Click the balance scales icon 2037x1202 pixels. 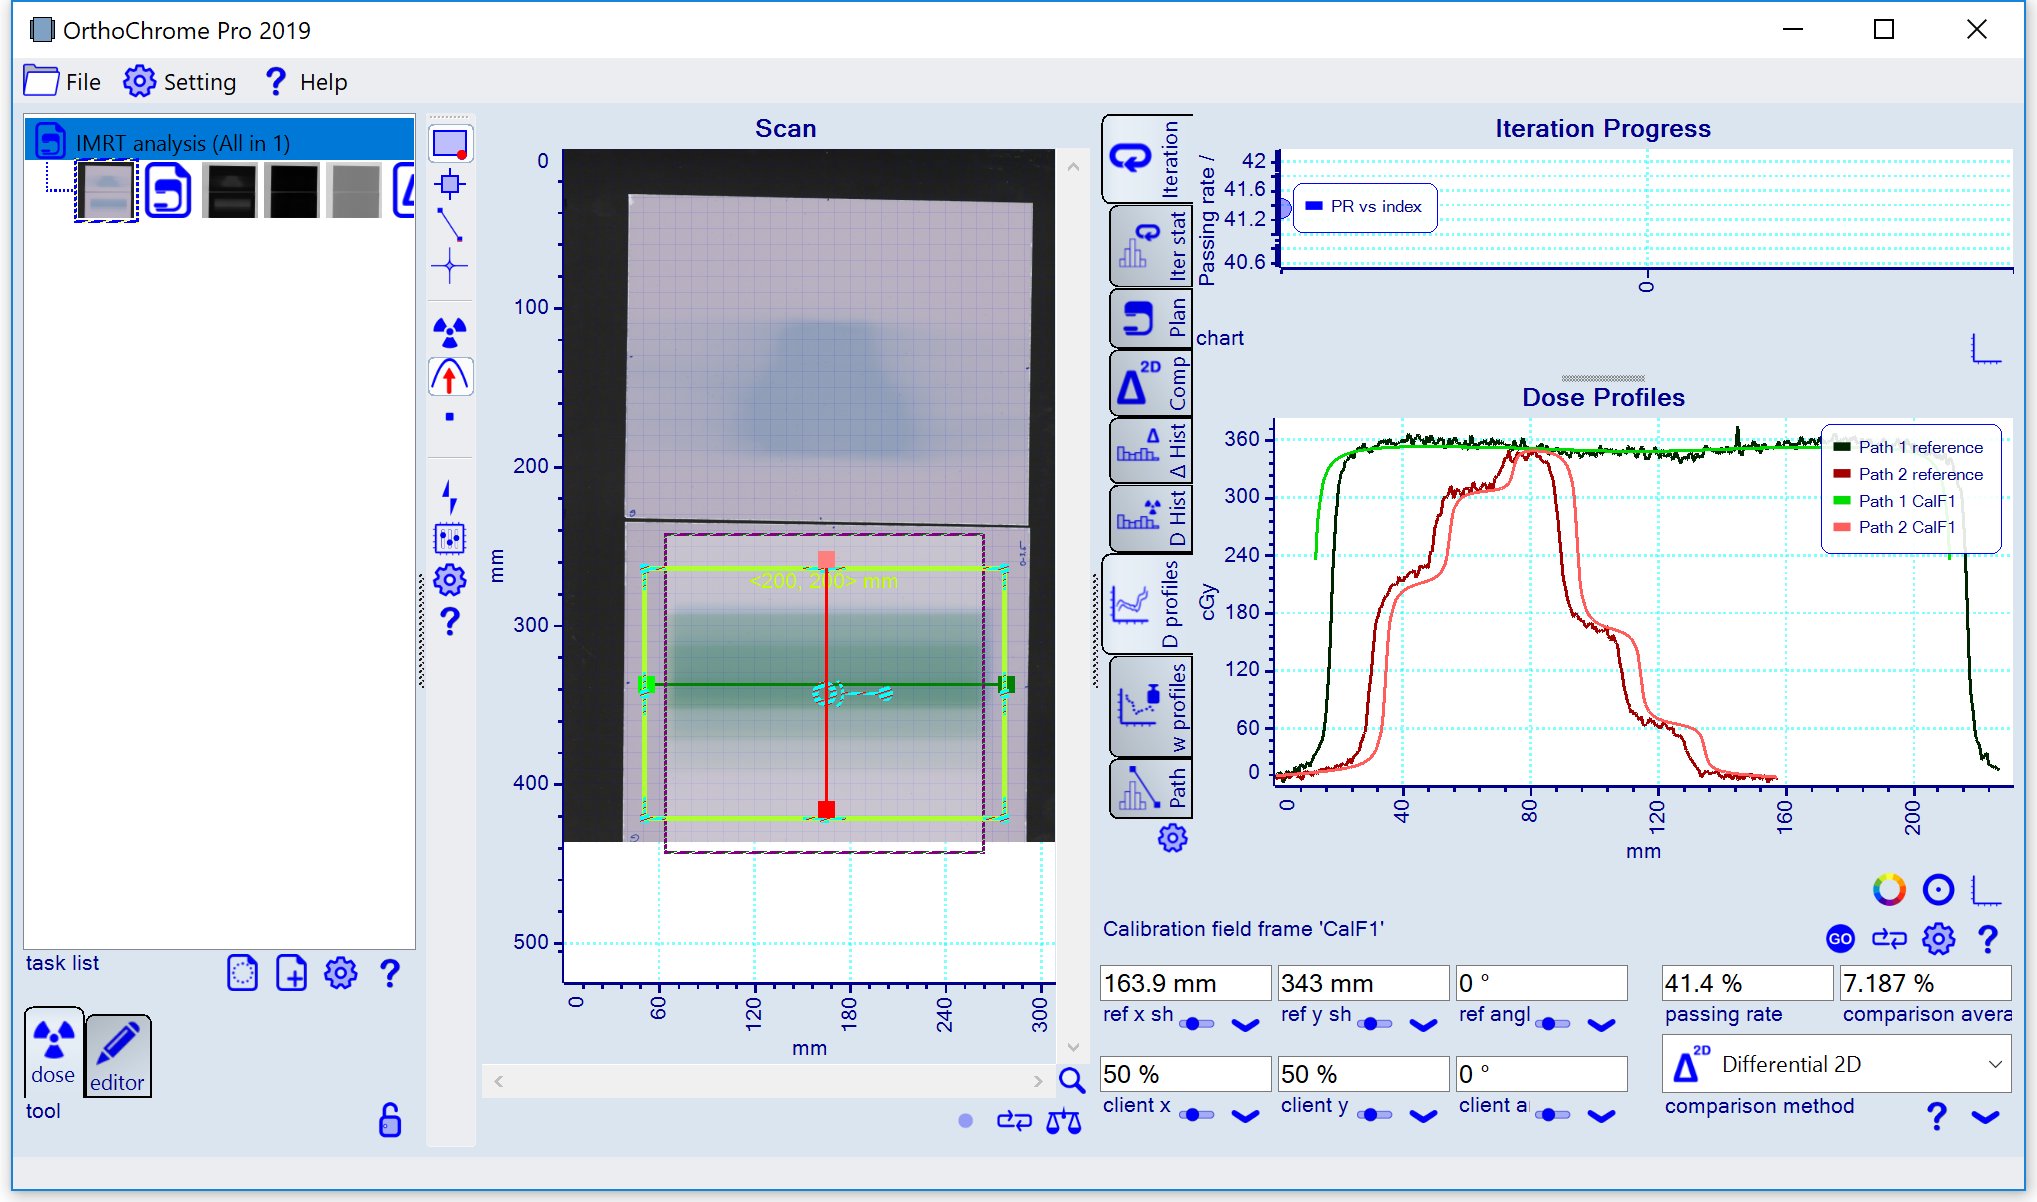[1063, 1122]
